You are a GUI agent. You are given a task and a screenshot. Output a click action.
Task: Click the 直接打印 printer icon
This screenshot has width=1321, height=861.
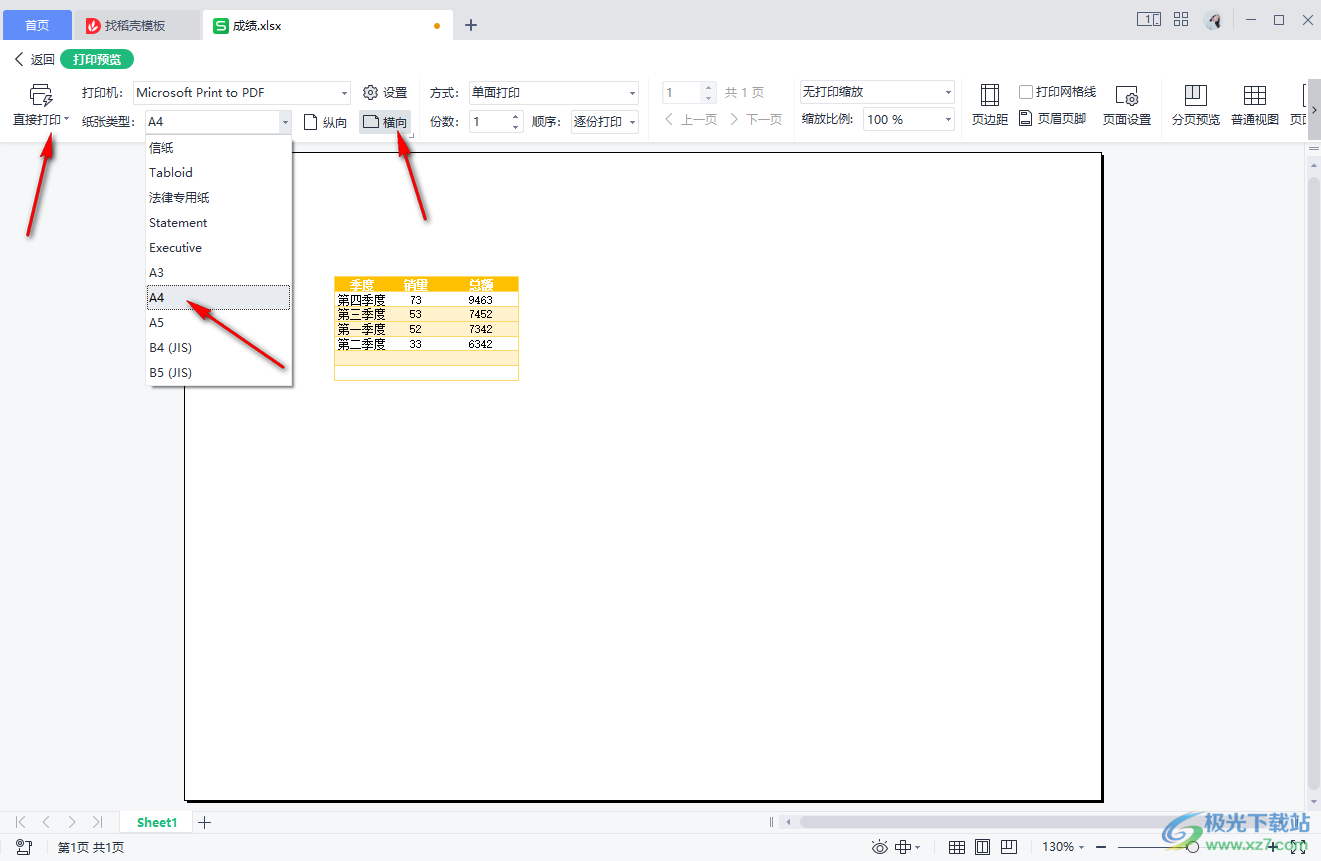(x=41, y=95)
